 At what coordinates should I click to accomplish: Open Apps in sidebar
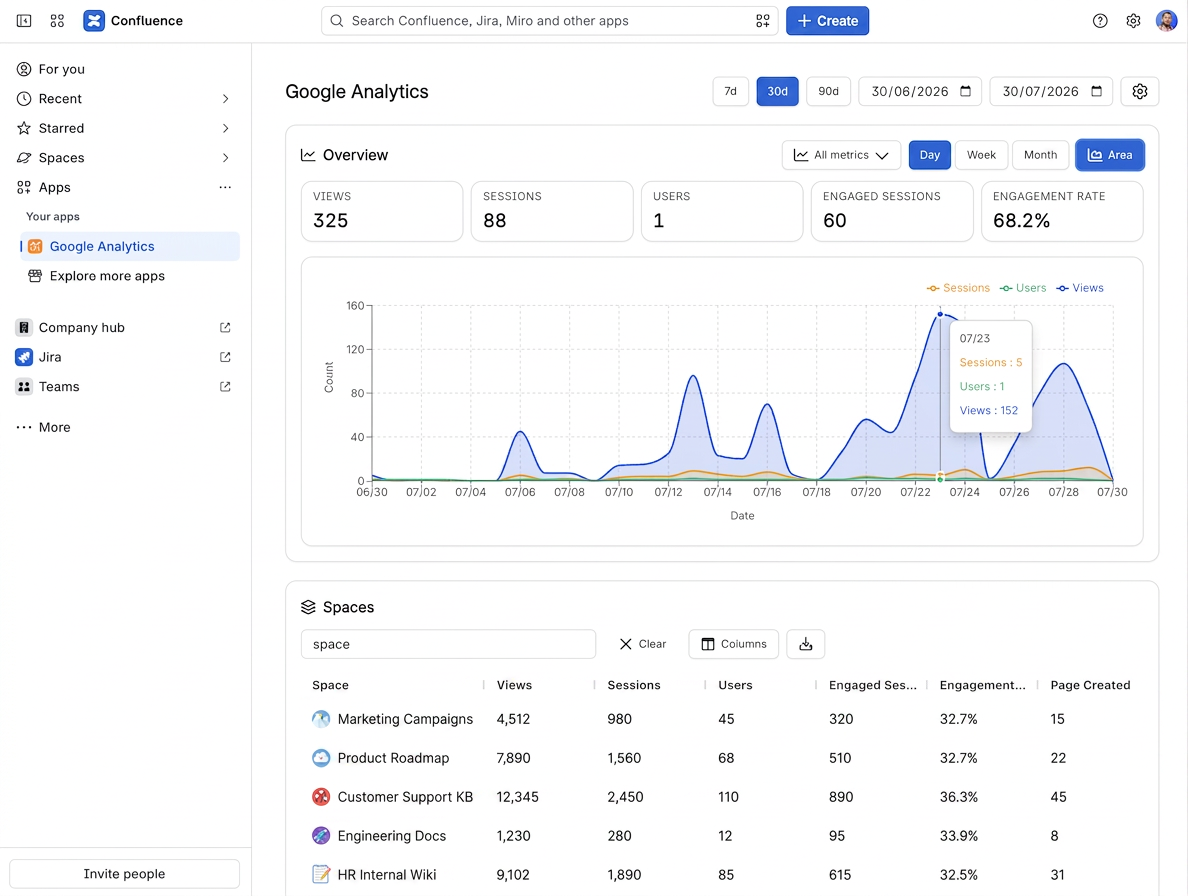point(43,187)
